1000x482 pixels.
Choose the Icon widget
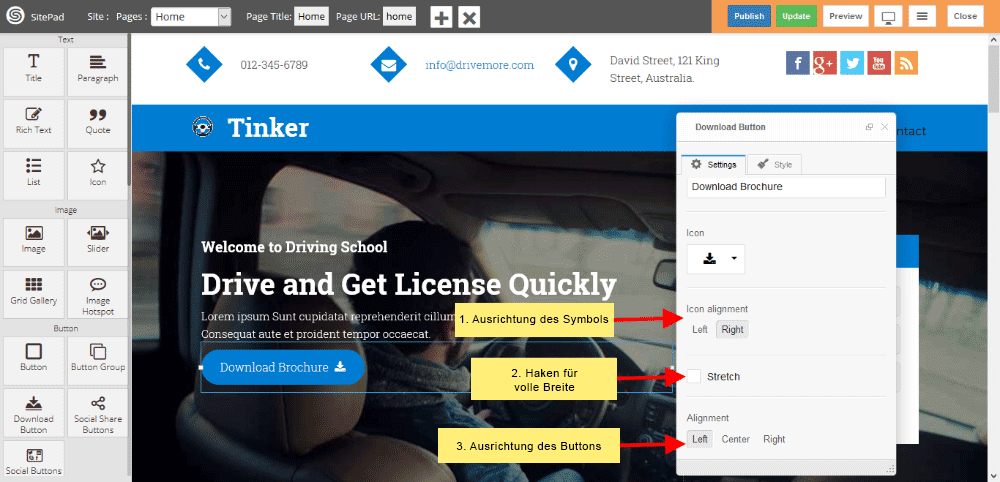[x=98, y=175]
